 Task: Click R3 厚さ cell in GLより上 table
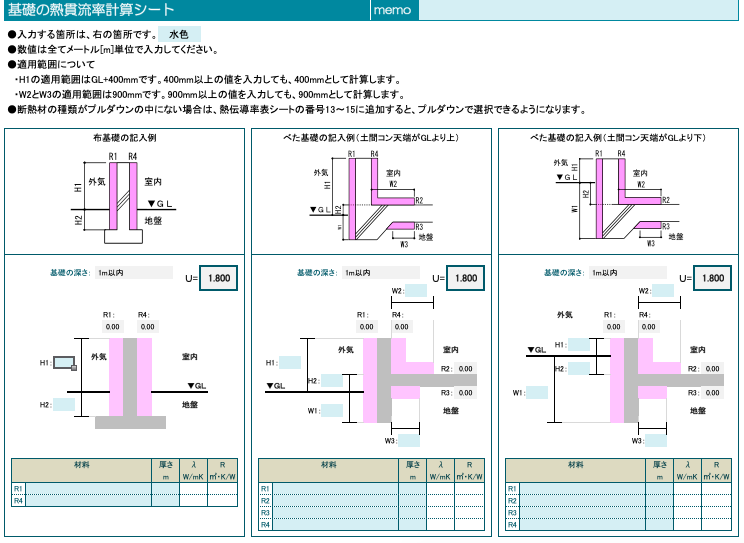click(x=412, y=513)
